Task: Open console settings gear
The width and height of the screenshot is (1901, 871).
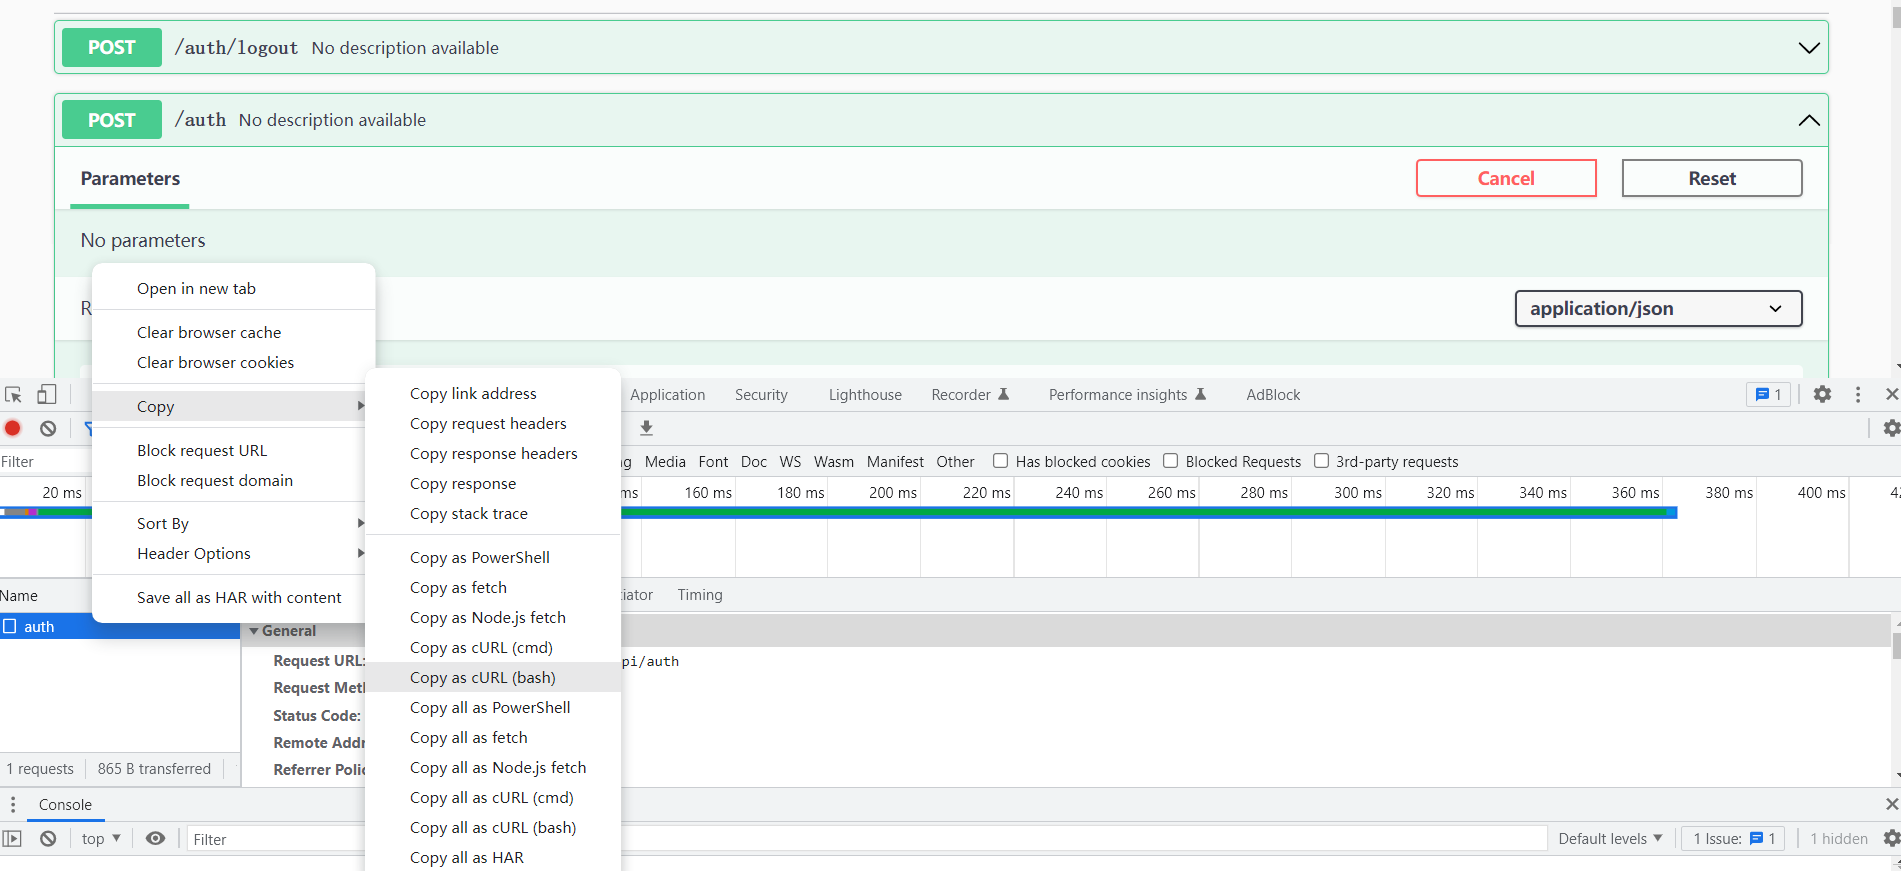Action: 1891,839
